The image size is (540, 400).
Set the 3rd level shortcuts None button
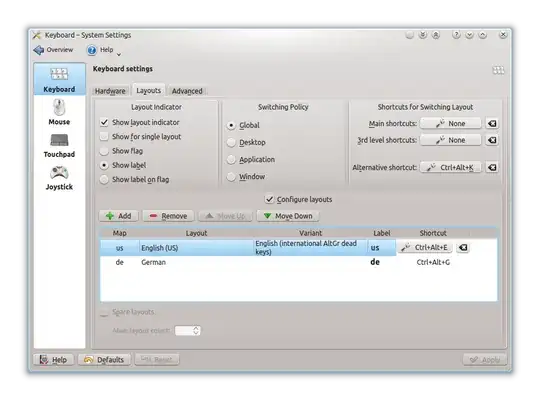(450, 140)
